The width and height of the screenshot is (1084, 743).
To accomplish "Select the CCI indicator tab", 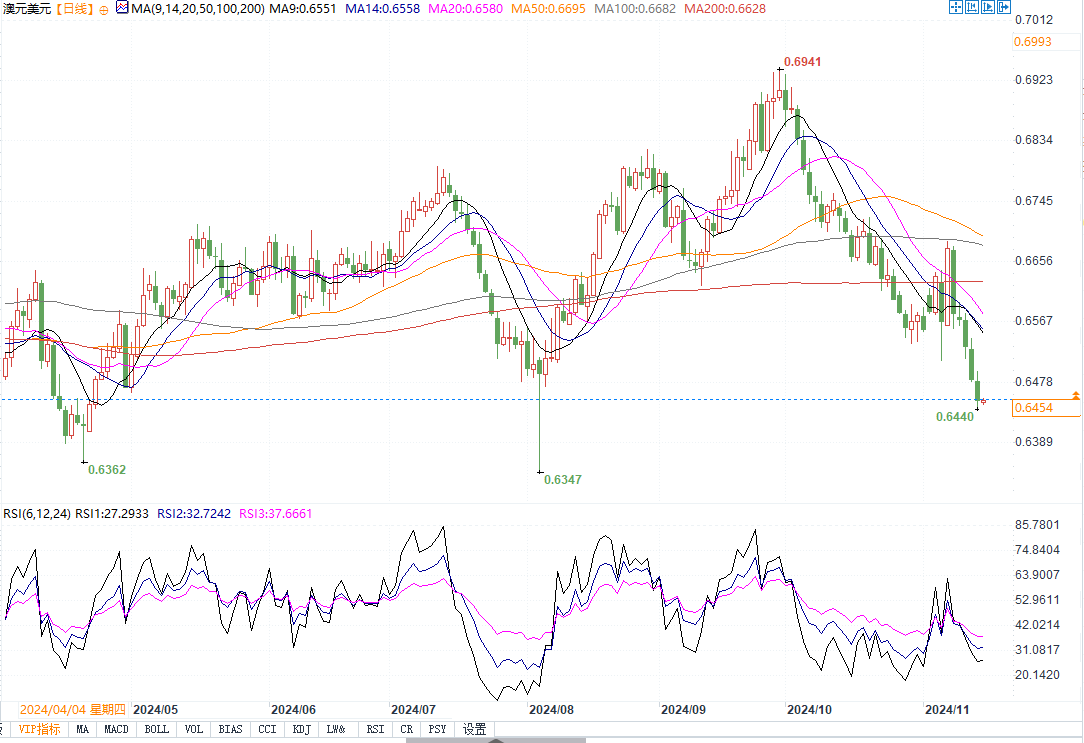I will (x=268, y=729).
